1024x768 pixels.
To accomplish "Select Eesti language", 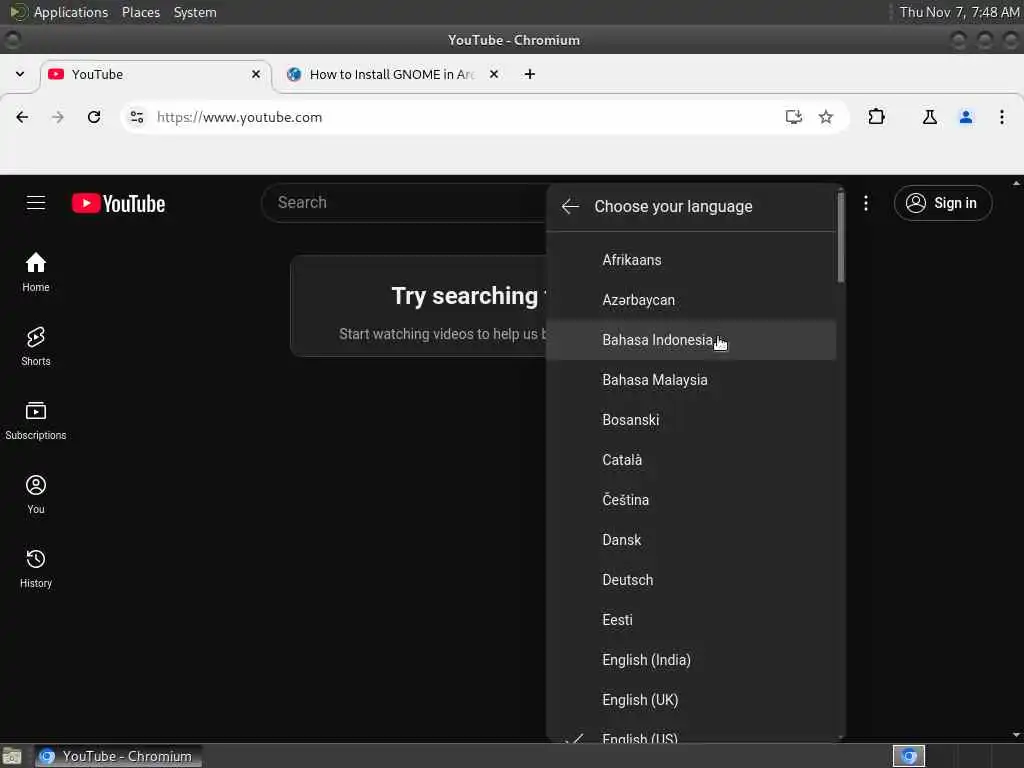I will point(692,620).
